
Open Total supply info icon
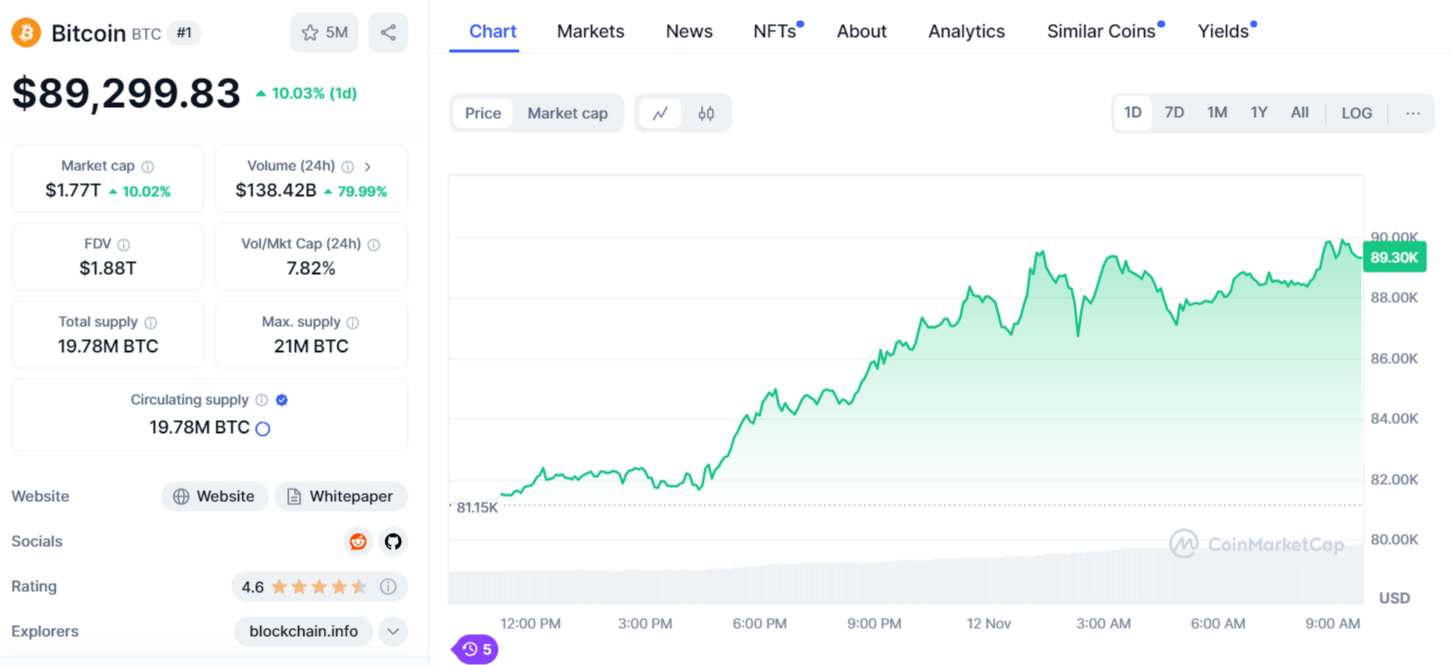(x=151, y=323)
